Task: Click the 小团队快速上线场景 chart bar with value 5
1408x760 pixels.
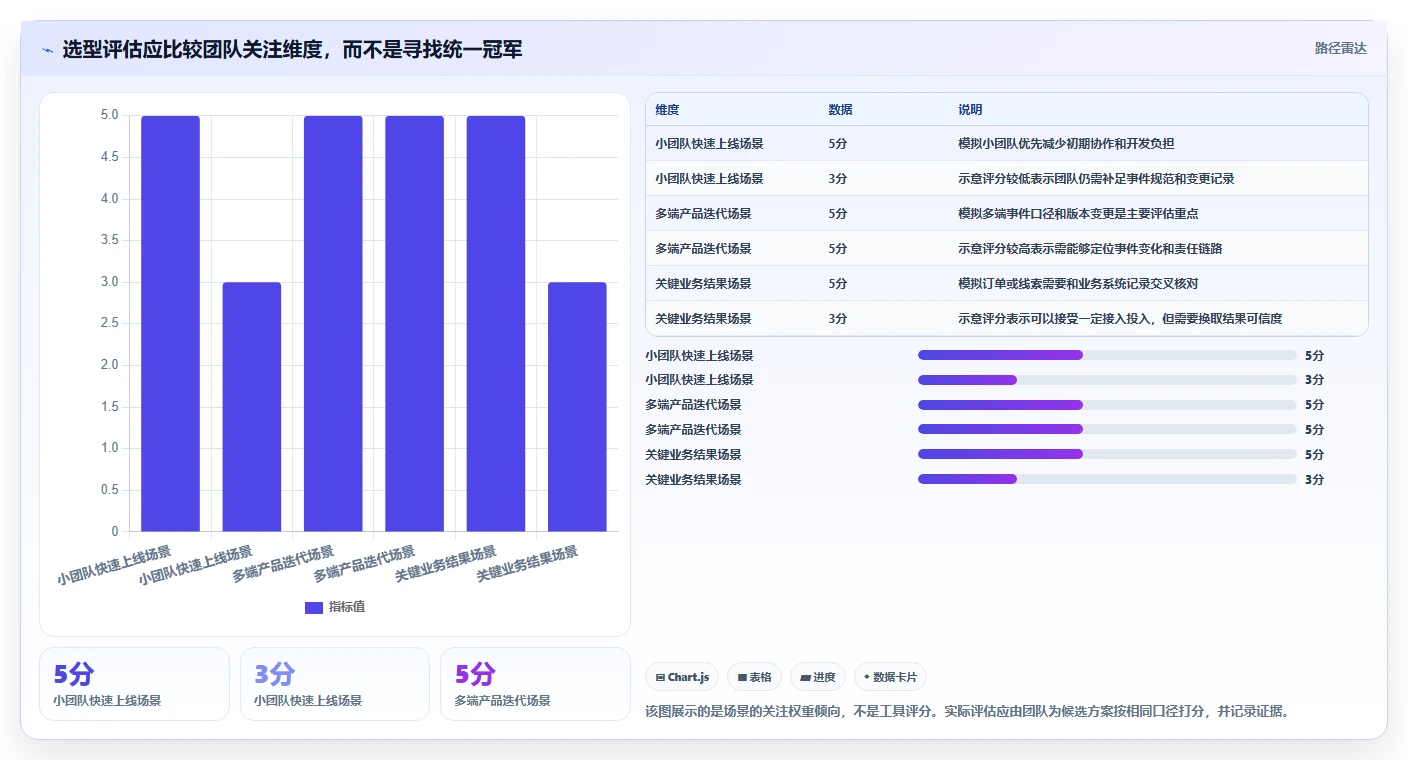Action: [x=170, y=323]
